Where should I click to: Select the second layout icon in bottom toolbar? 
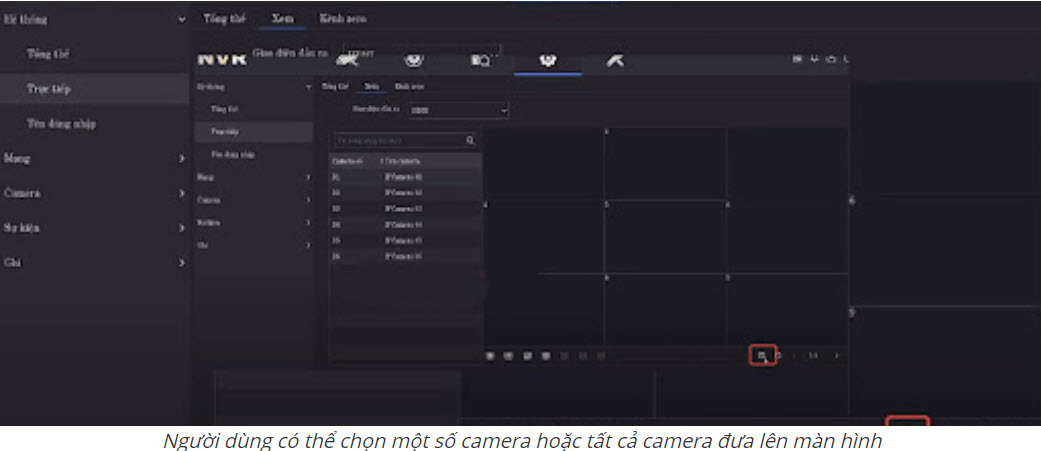[508, 355]
